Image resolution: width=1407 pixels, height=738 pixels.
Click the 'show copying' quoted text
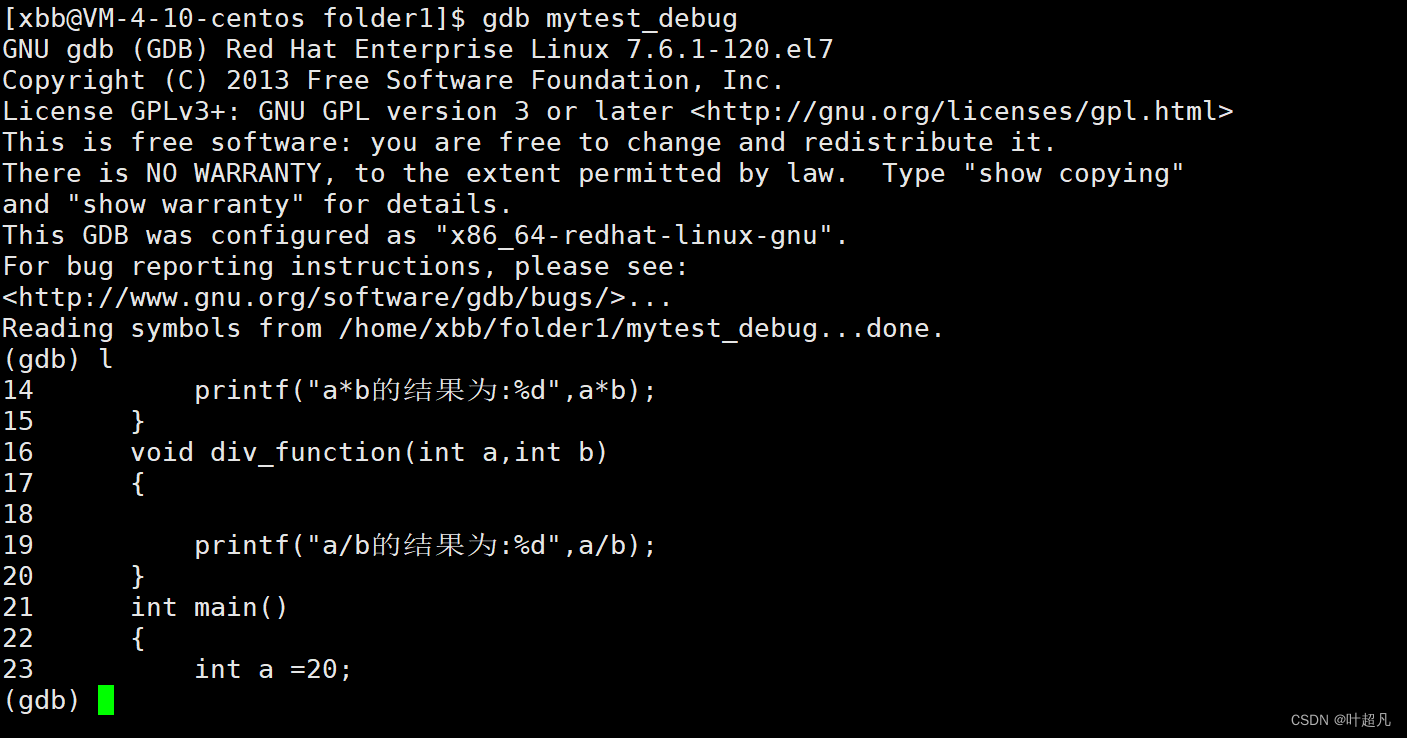(x=1074, y=173)
